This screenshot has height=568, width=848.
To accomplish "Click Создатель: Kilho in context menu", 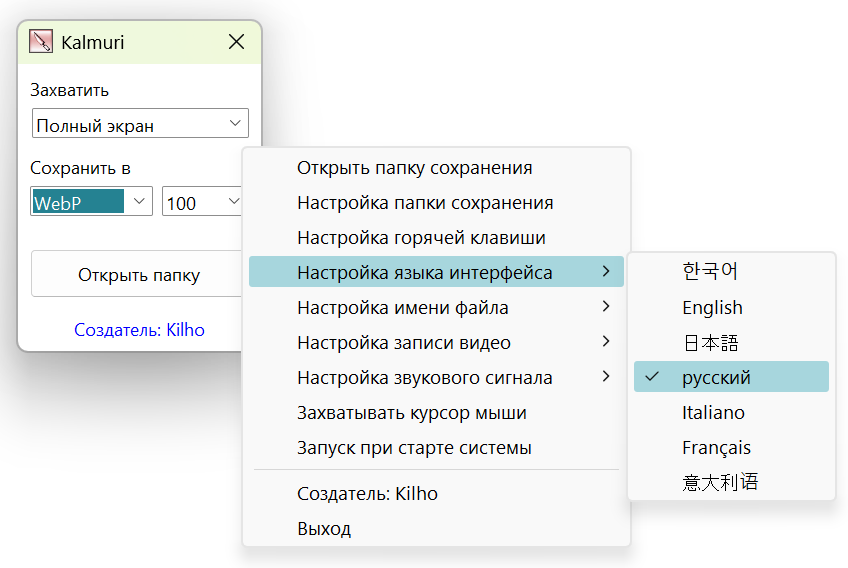I will click(436, 493).
